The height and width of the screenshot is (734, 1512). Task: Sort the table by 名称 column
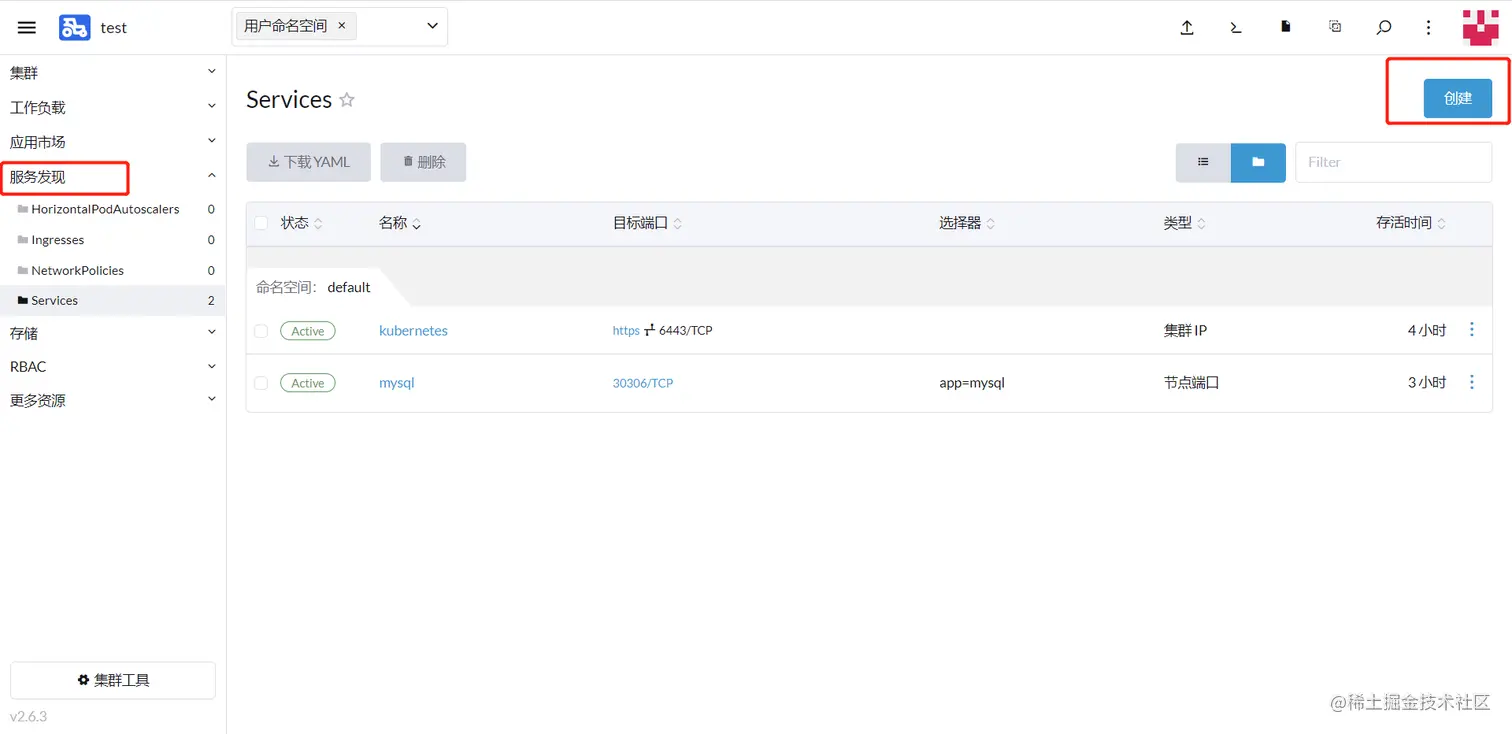[x=400, y=223]
